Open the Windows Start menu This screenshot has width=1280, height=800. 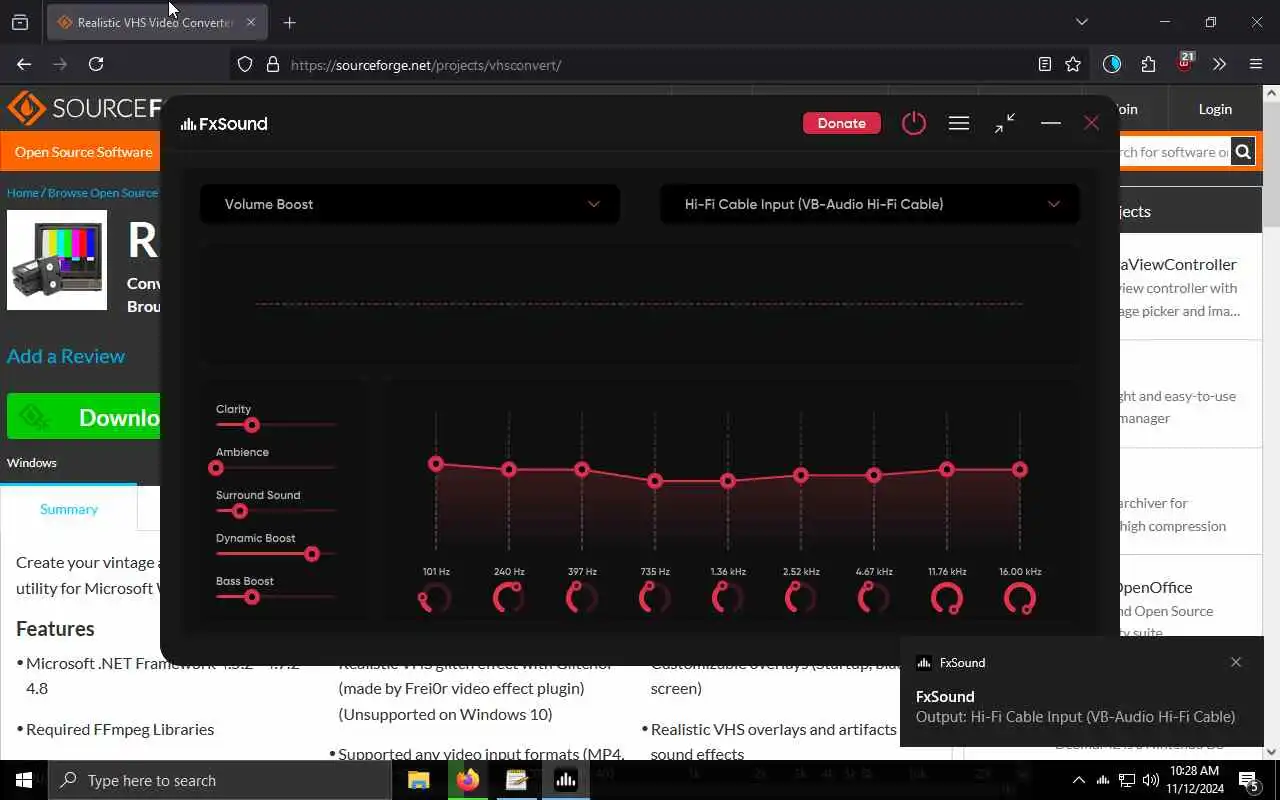[x=24, y=780]
